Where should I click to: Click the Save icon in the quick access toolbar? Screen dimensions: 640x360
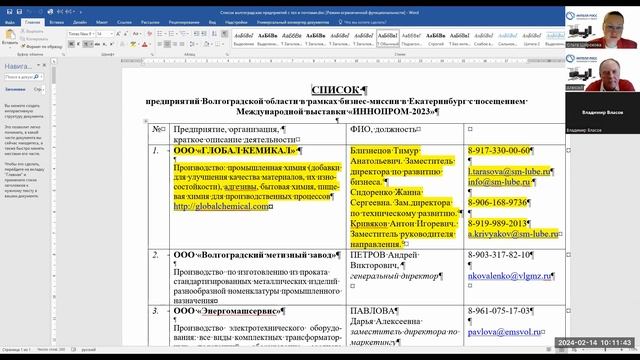9,12
